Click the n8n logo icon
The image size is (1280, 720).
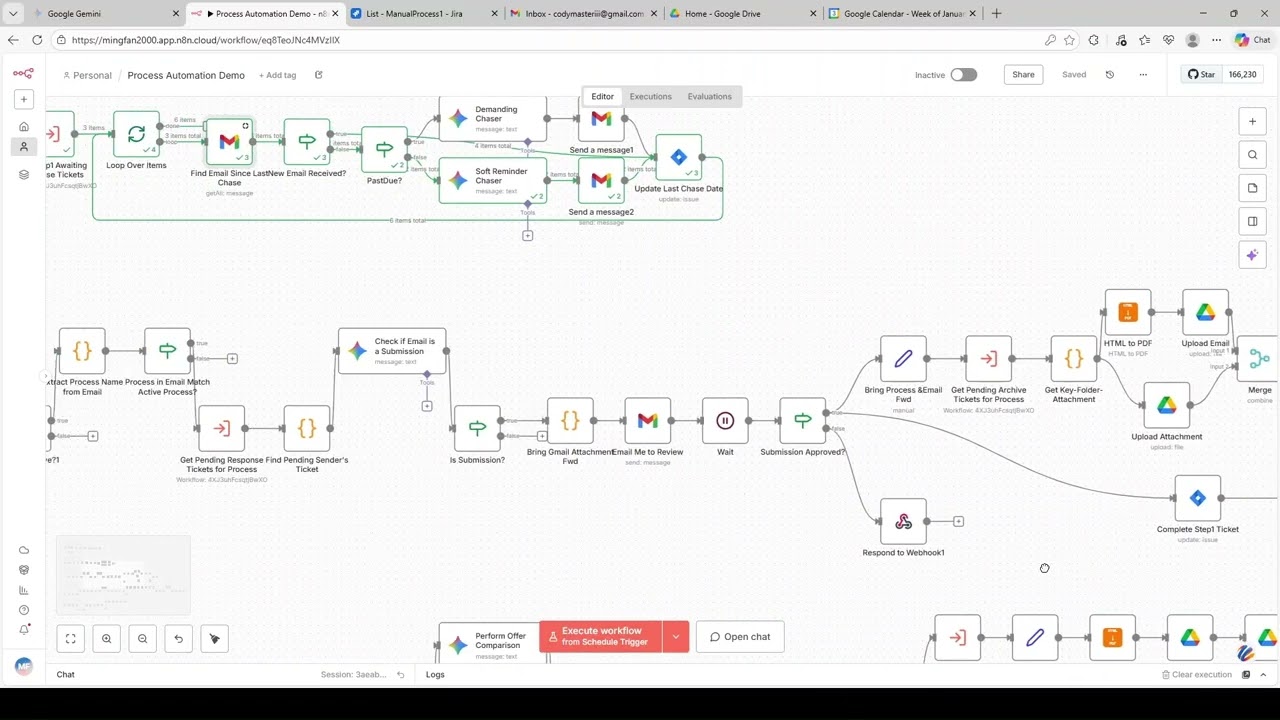click(23, 73)
